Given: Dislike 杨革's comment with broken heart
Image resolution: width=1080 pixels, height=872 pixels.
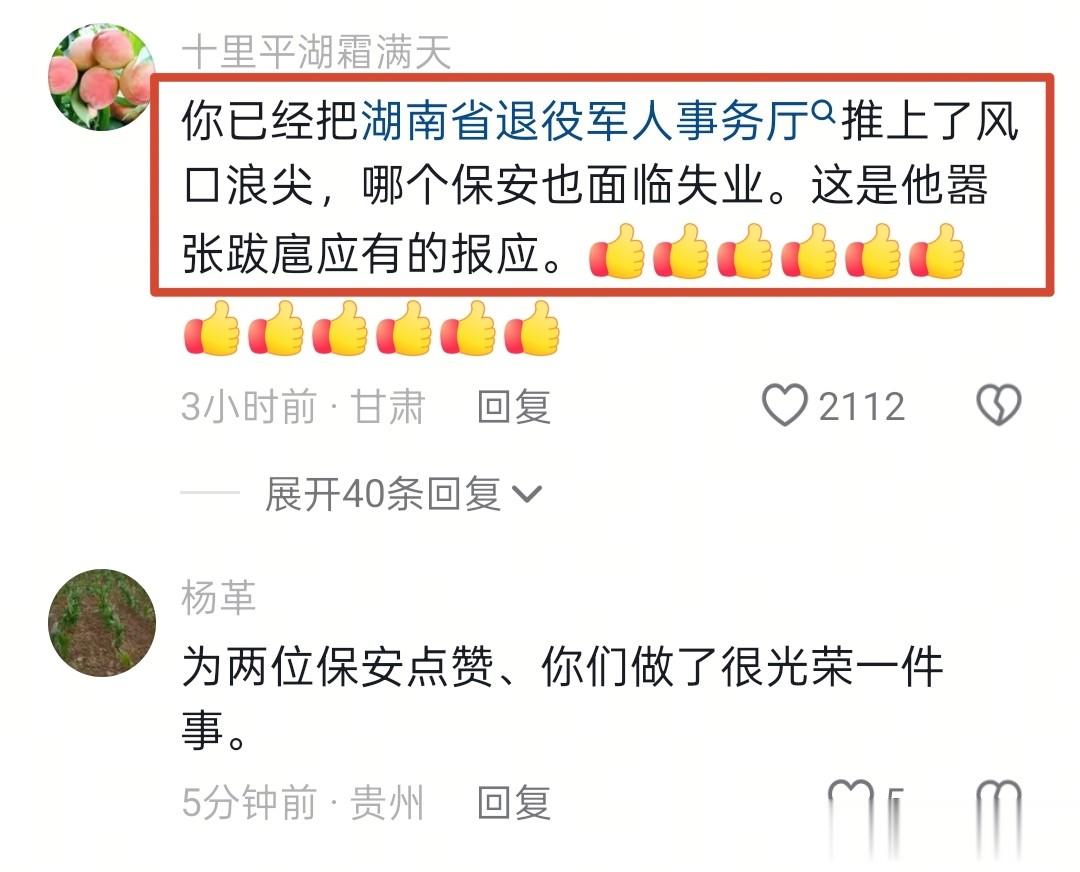Looking at the screenshot, I should [x=998, y=802].
